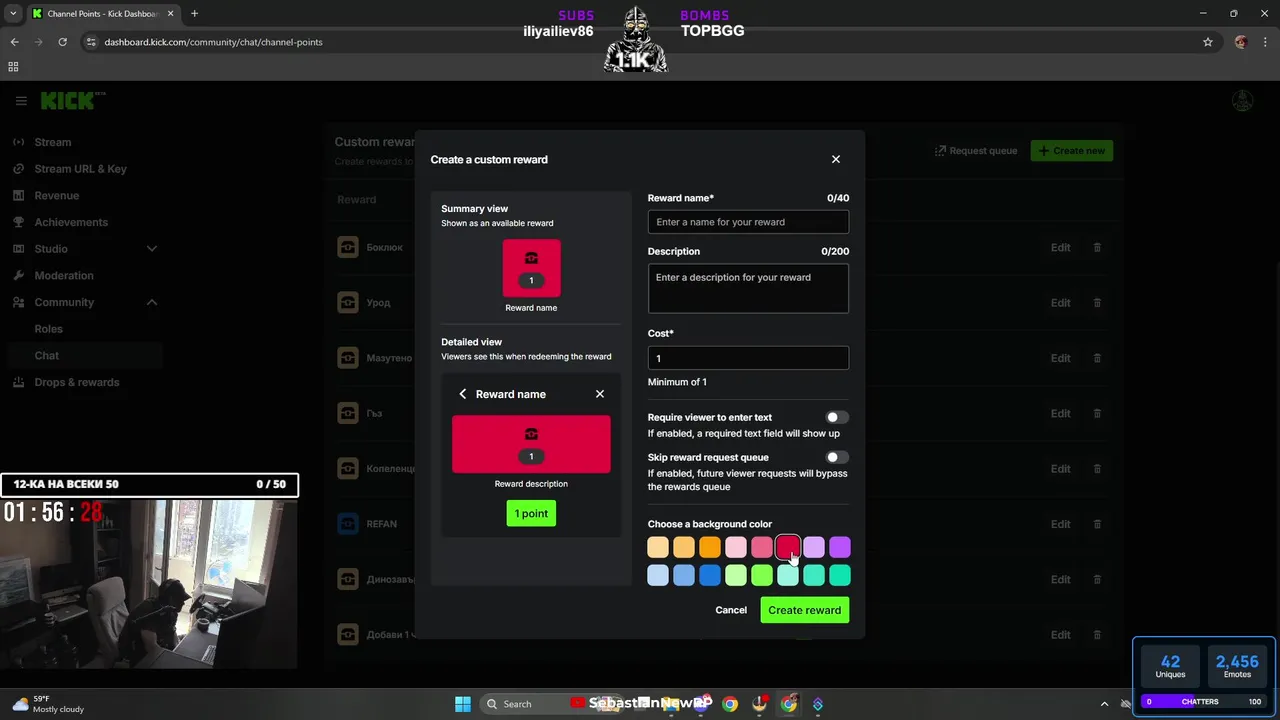Delete the Боклюк reward with trash icon

[x=1097, y=247]
